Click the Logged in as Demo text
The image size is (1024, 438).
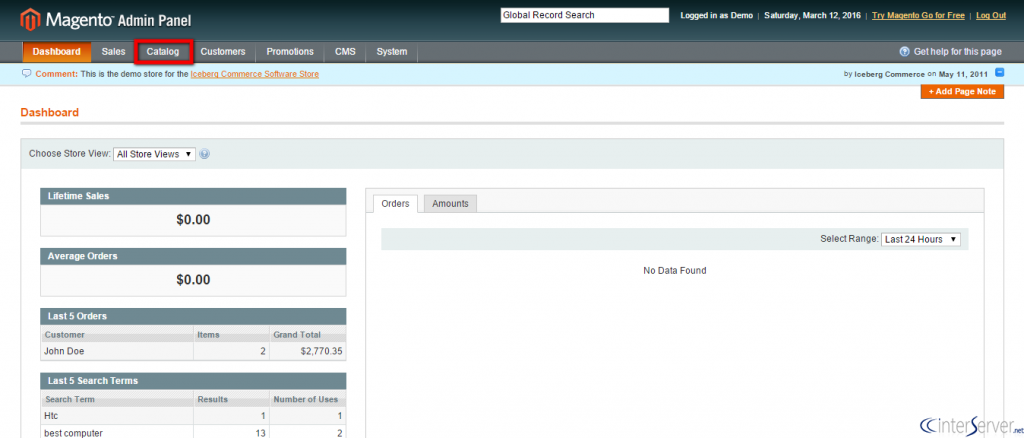pyautogui.click(x=716, y=15)
